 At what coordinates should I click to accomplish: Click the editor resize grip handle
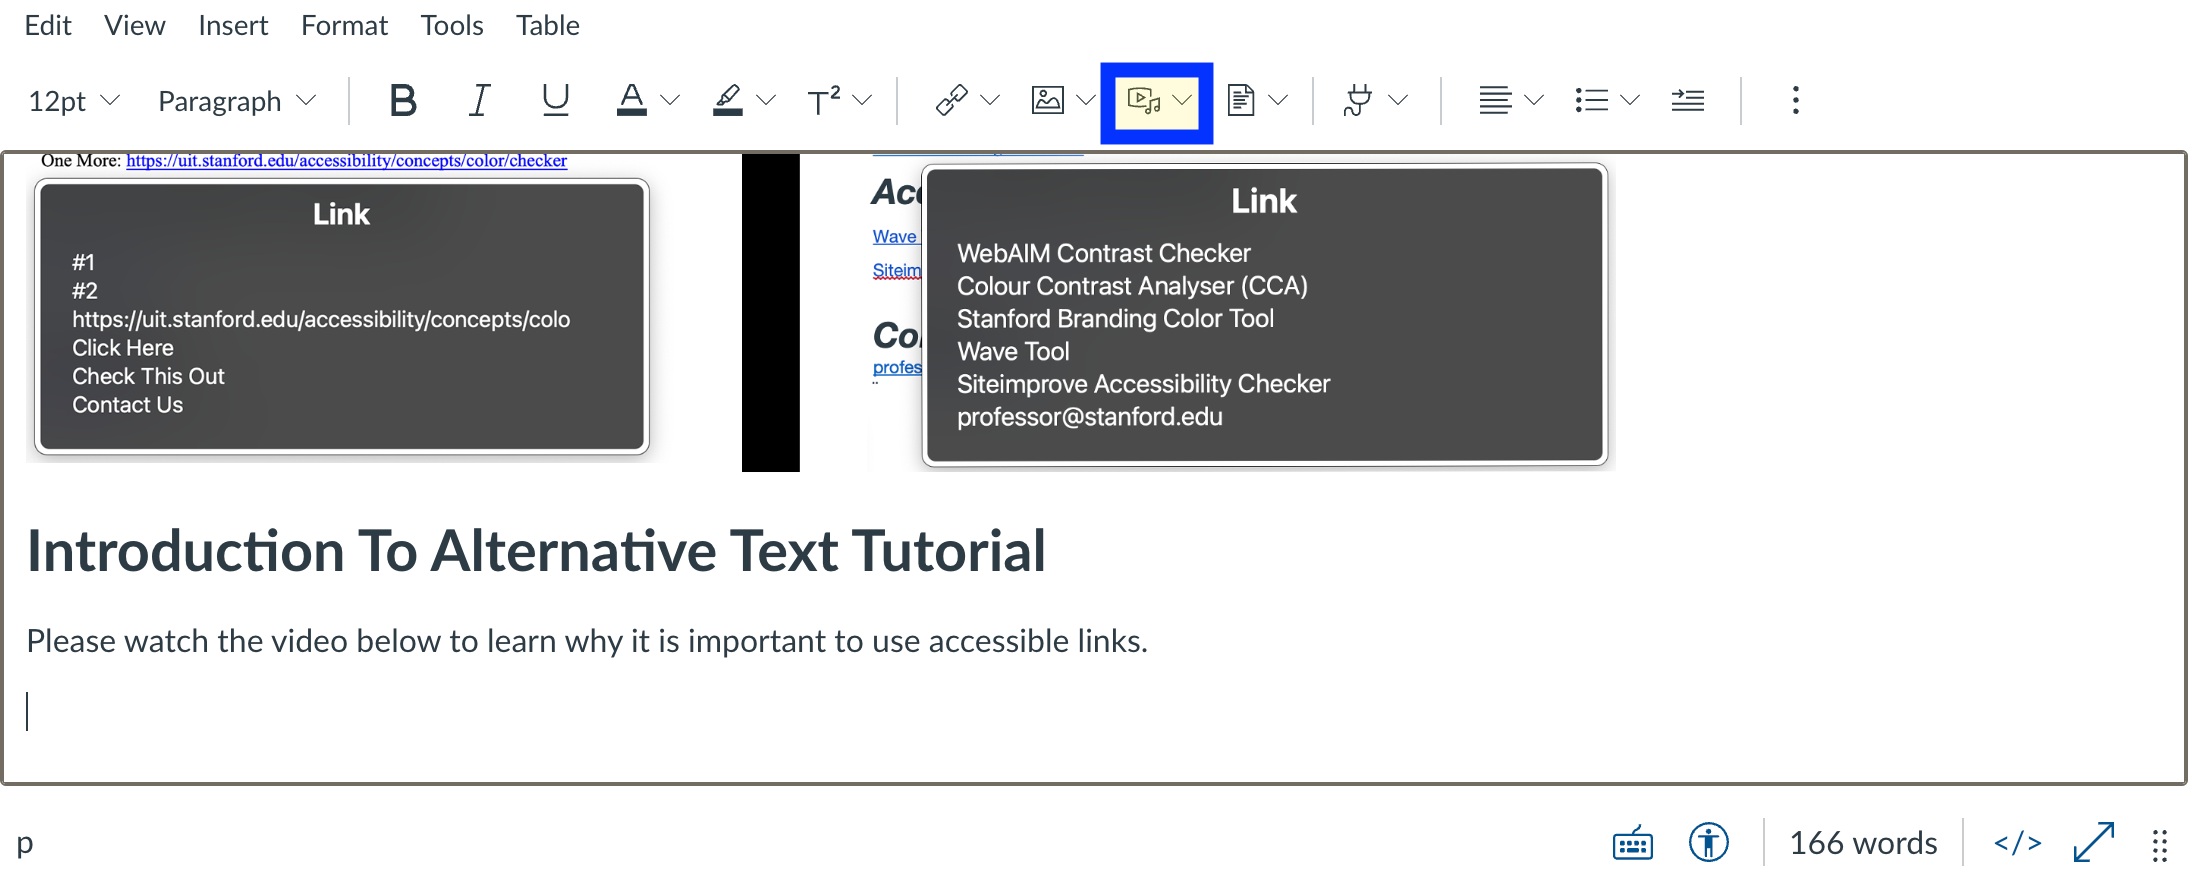click(2159, 845)
